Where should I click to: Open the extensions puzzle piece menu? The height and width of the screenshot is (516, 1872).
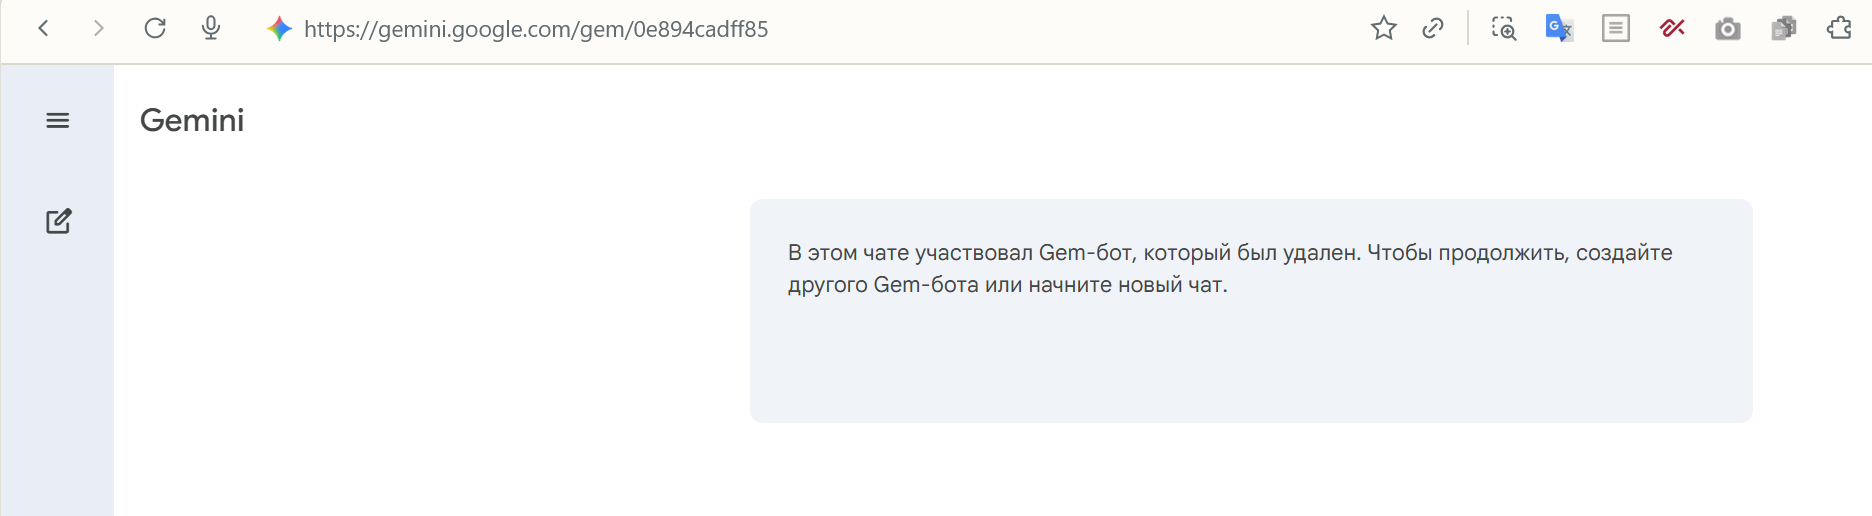click(x=1840, y=29)
